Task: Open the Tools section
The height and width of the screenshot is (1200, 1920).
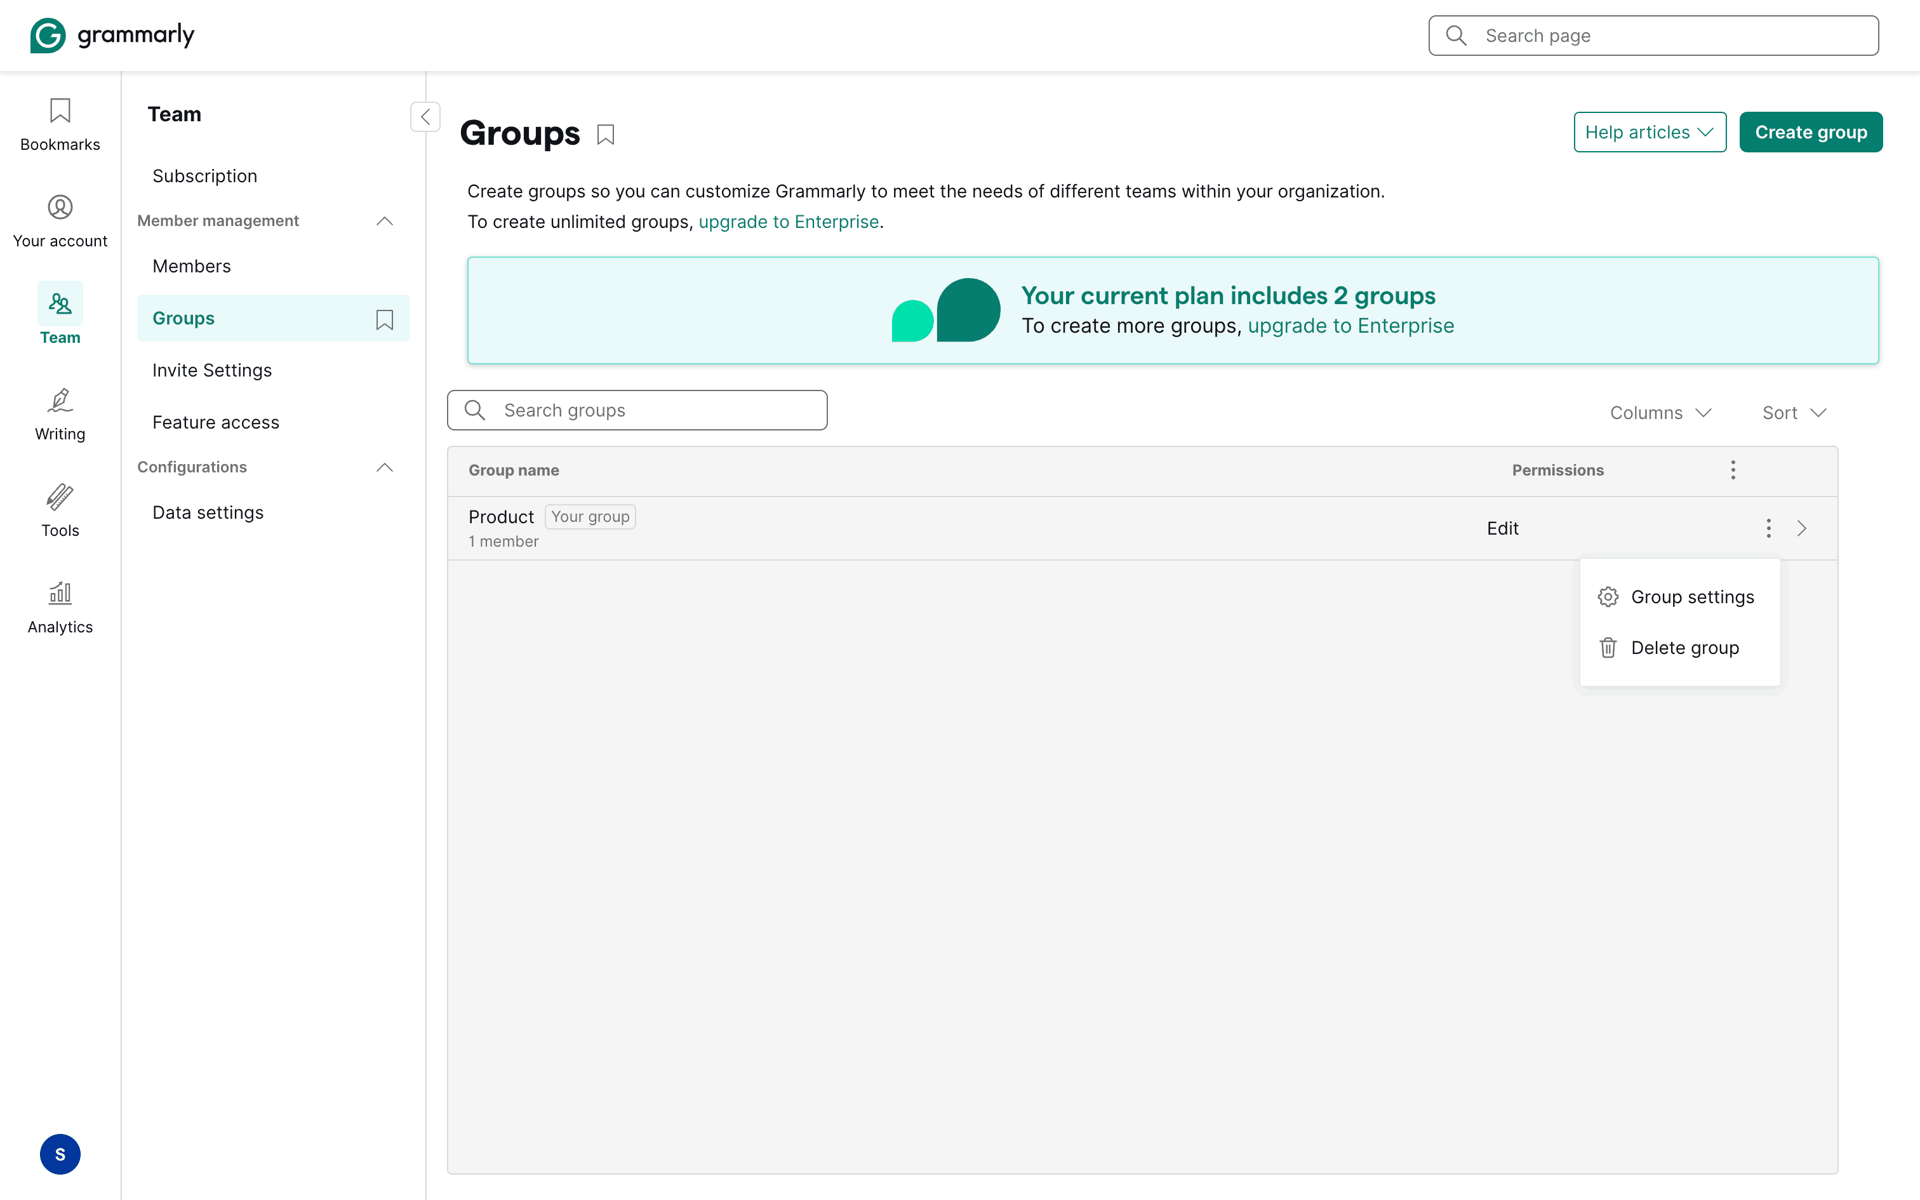Action: 60,511
